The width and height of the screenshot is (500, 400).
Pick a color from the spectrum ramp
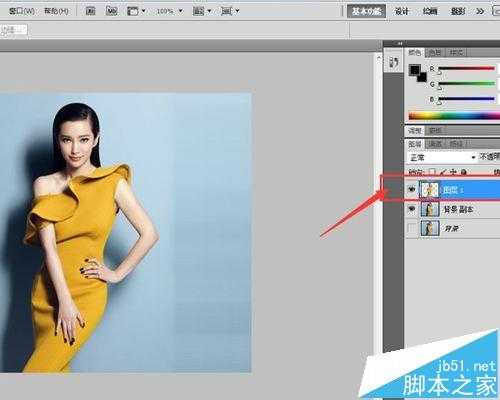(x=454, y=116)
